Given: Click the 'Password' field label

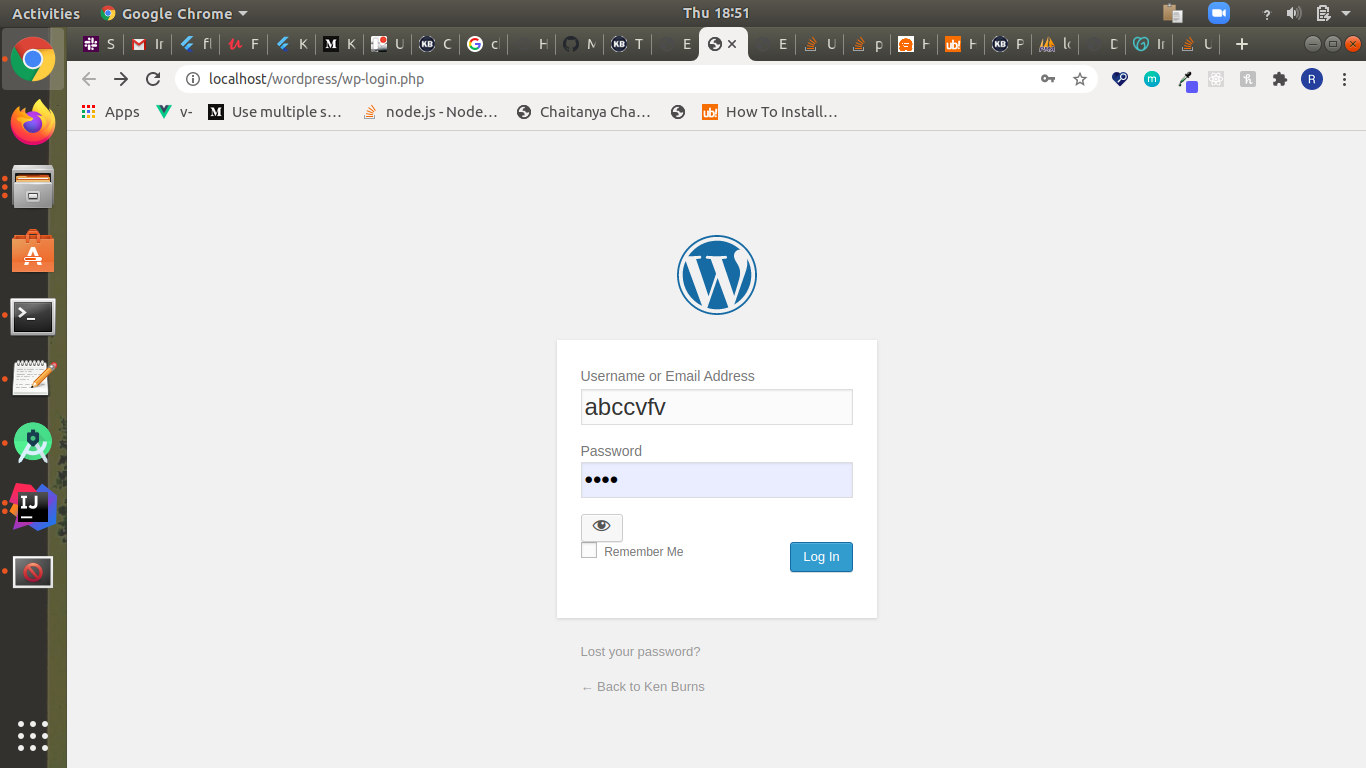Looking at the screenshot, I should click(611, 451).
